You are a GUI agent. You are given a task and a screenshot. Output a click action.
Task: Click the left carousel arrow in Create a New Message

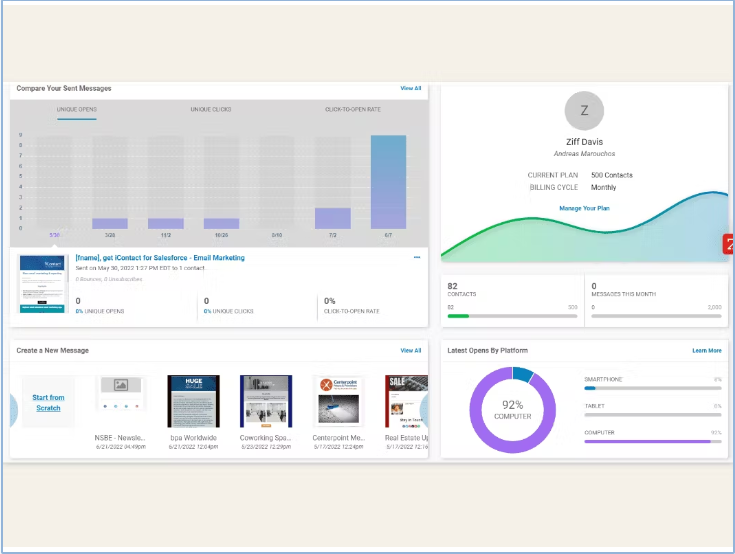click(14, 410)
